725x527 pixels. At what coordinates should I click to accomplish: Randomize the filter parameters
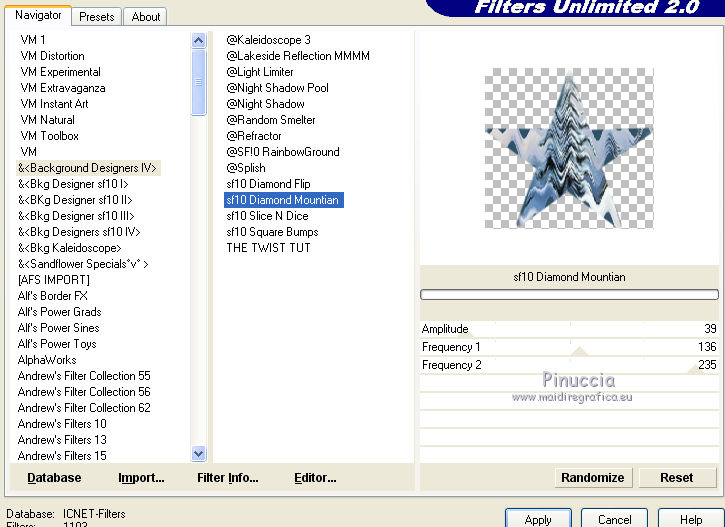point(592,478)
